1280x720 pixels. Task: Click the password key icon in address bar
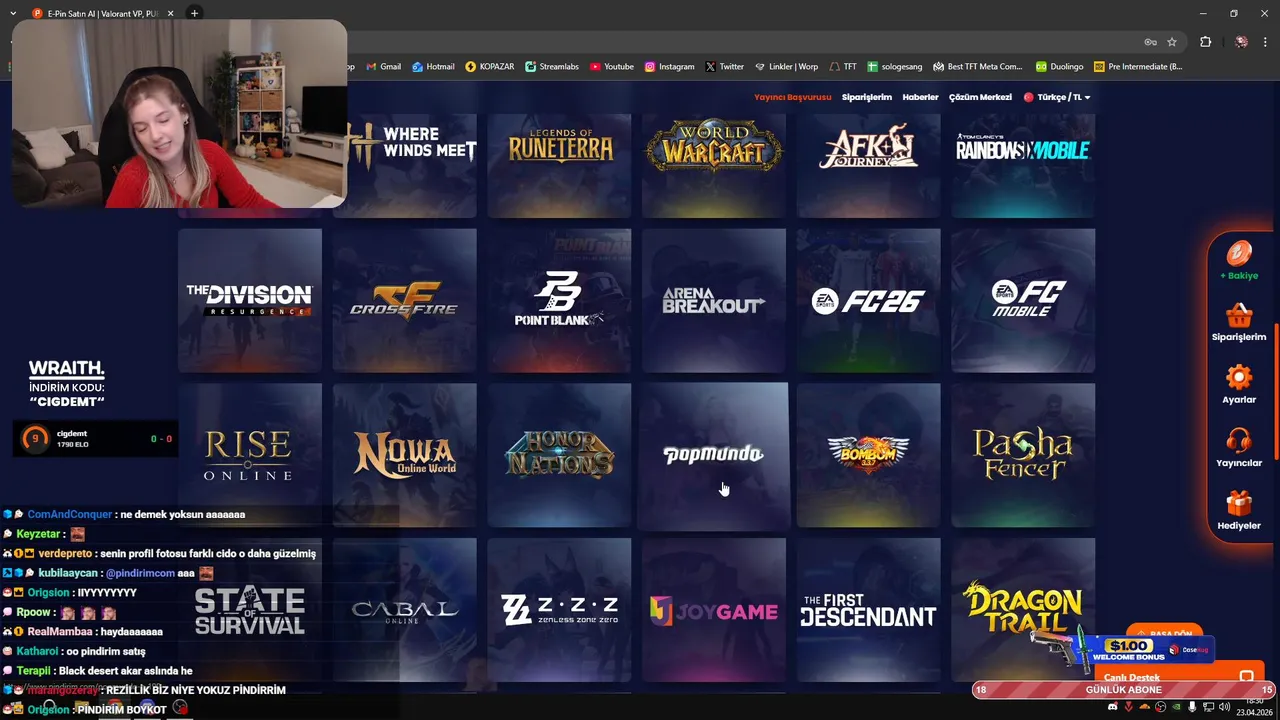(1150, 42)
